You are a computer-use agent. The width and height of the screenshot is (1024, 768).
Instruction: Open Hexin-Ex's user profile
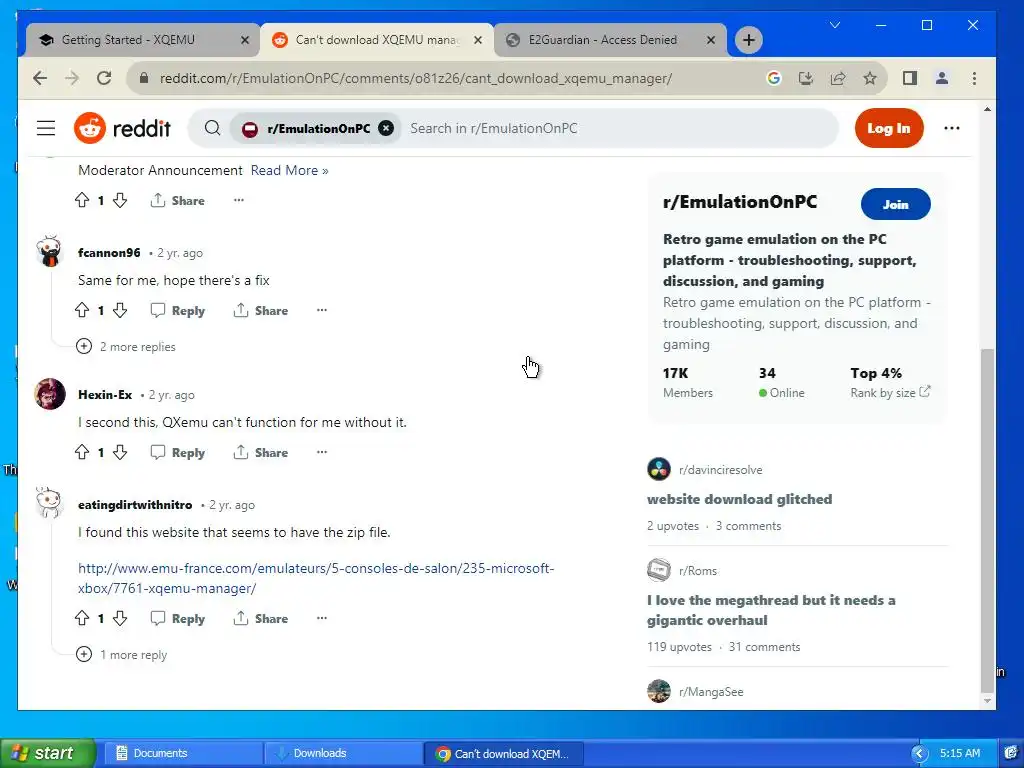coord(105,394)
